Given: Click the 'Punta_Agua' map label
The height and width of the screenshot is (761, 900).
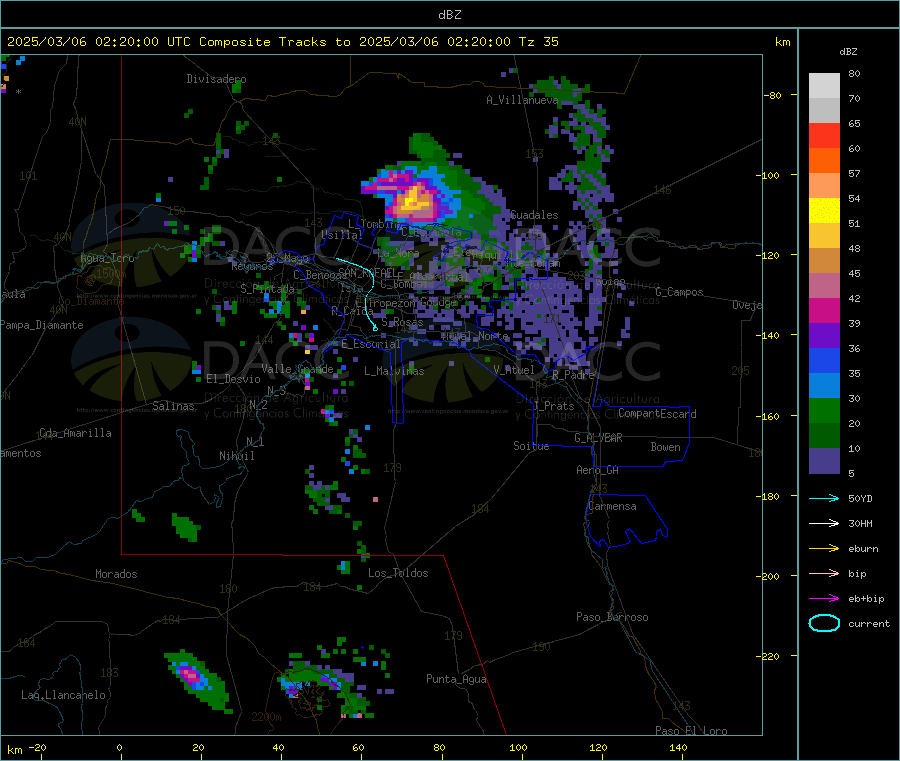Looking at the screenshot, I should pyautogui.click(x=456, y=679).
